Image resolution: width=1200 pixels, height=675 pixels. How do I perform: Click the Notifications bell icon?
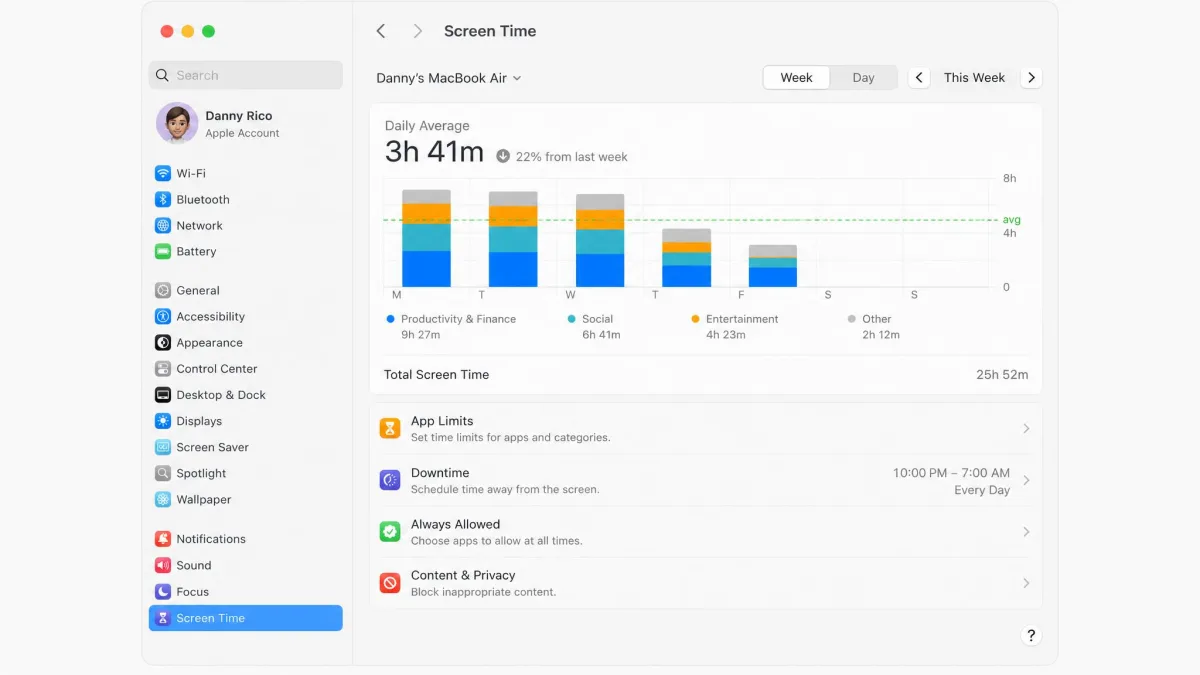163,539
